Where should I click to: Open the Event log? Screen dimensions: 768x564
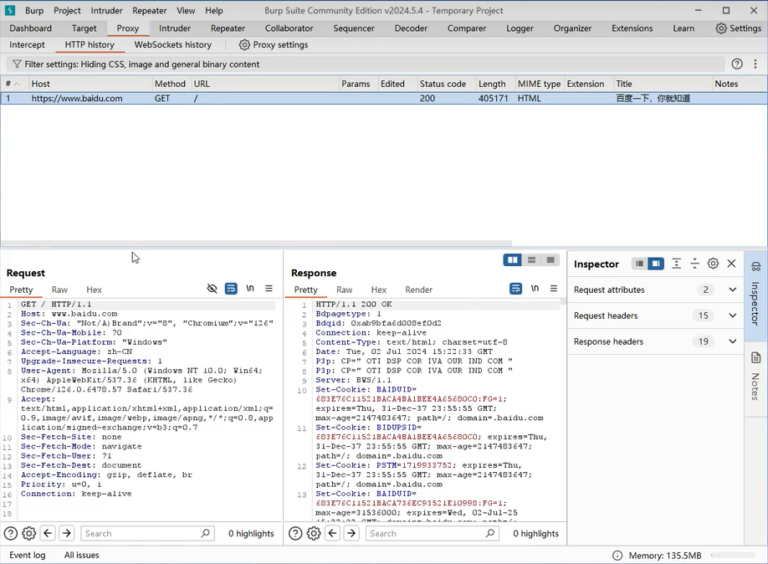coord(27,555)
